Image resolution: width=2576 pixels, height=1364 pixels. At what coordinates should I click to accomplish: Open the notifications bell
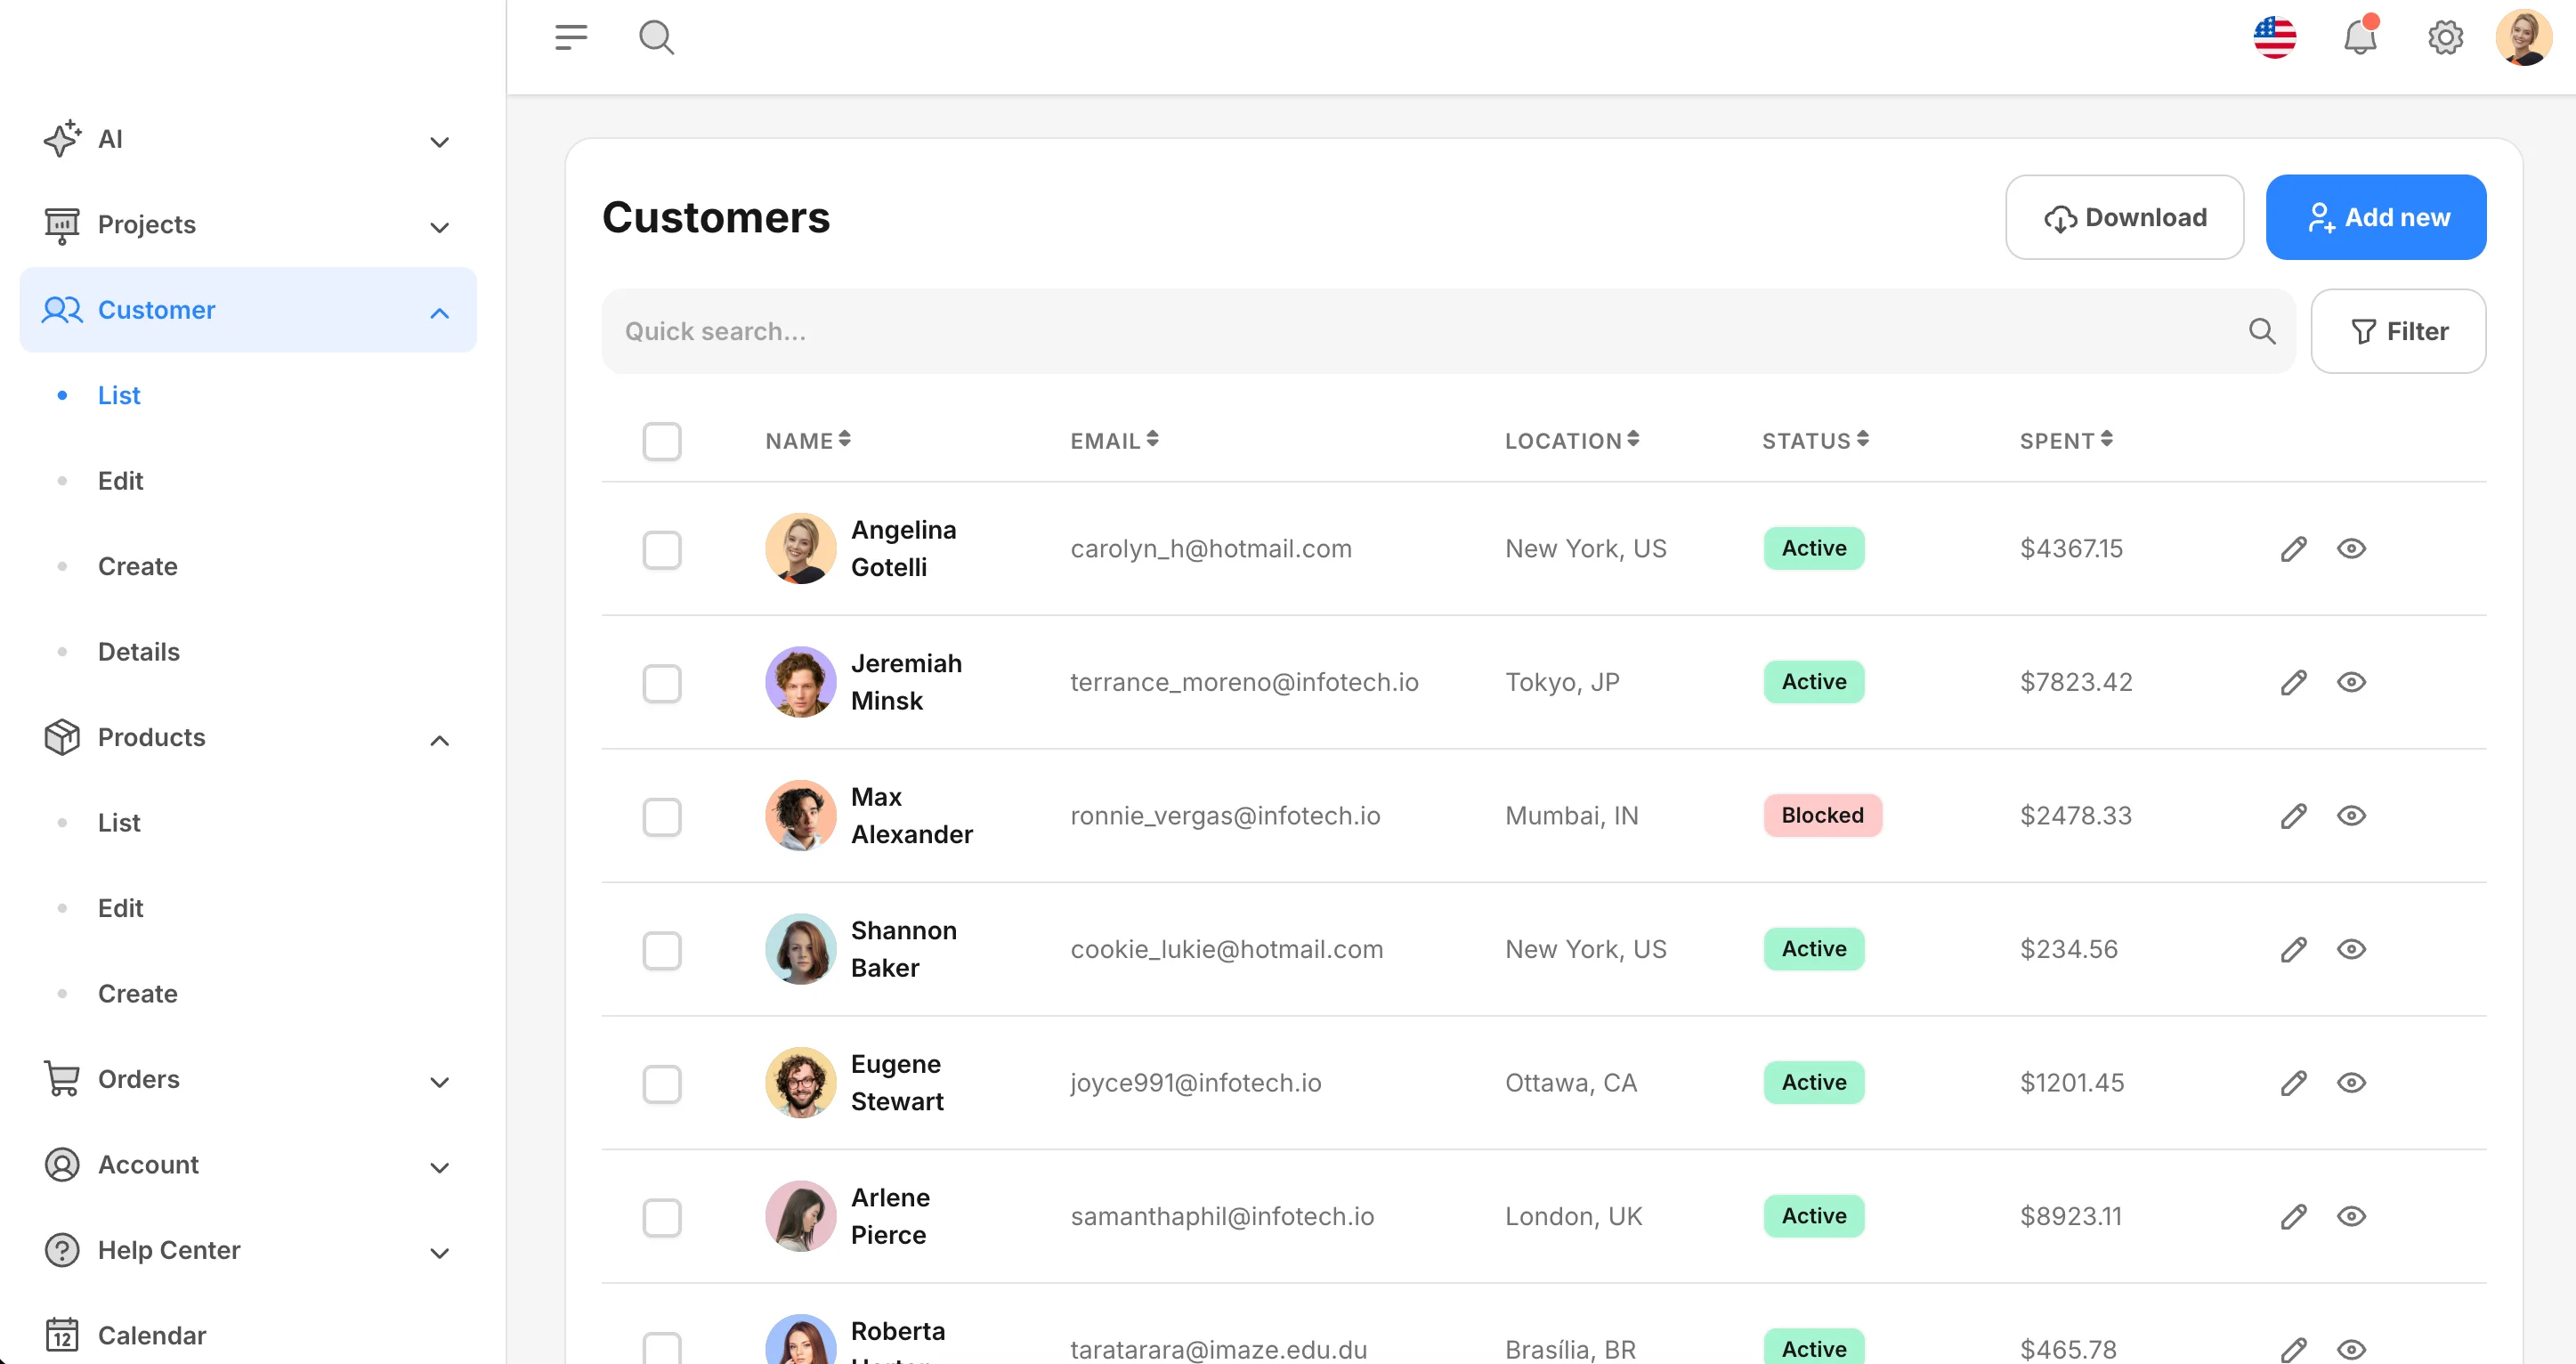pyautogui.click(x=2359, y=37)
